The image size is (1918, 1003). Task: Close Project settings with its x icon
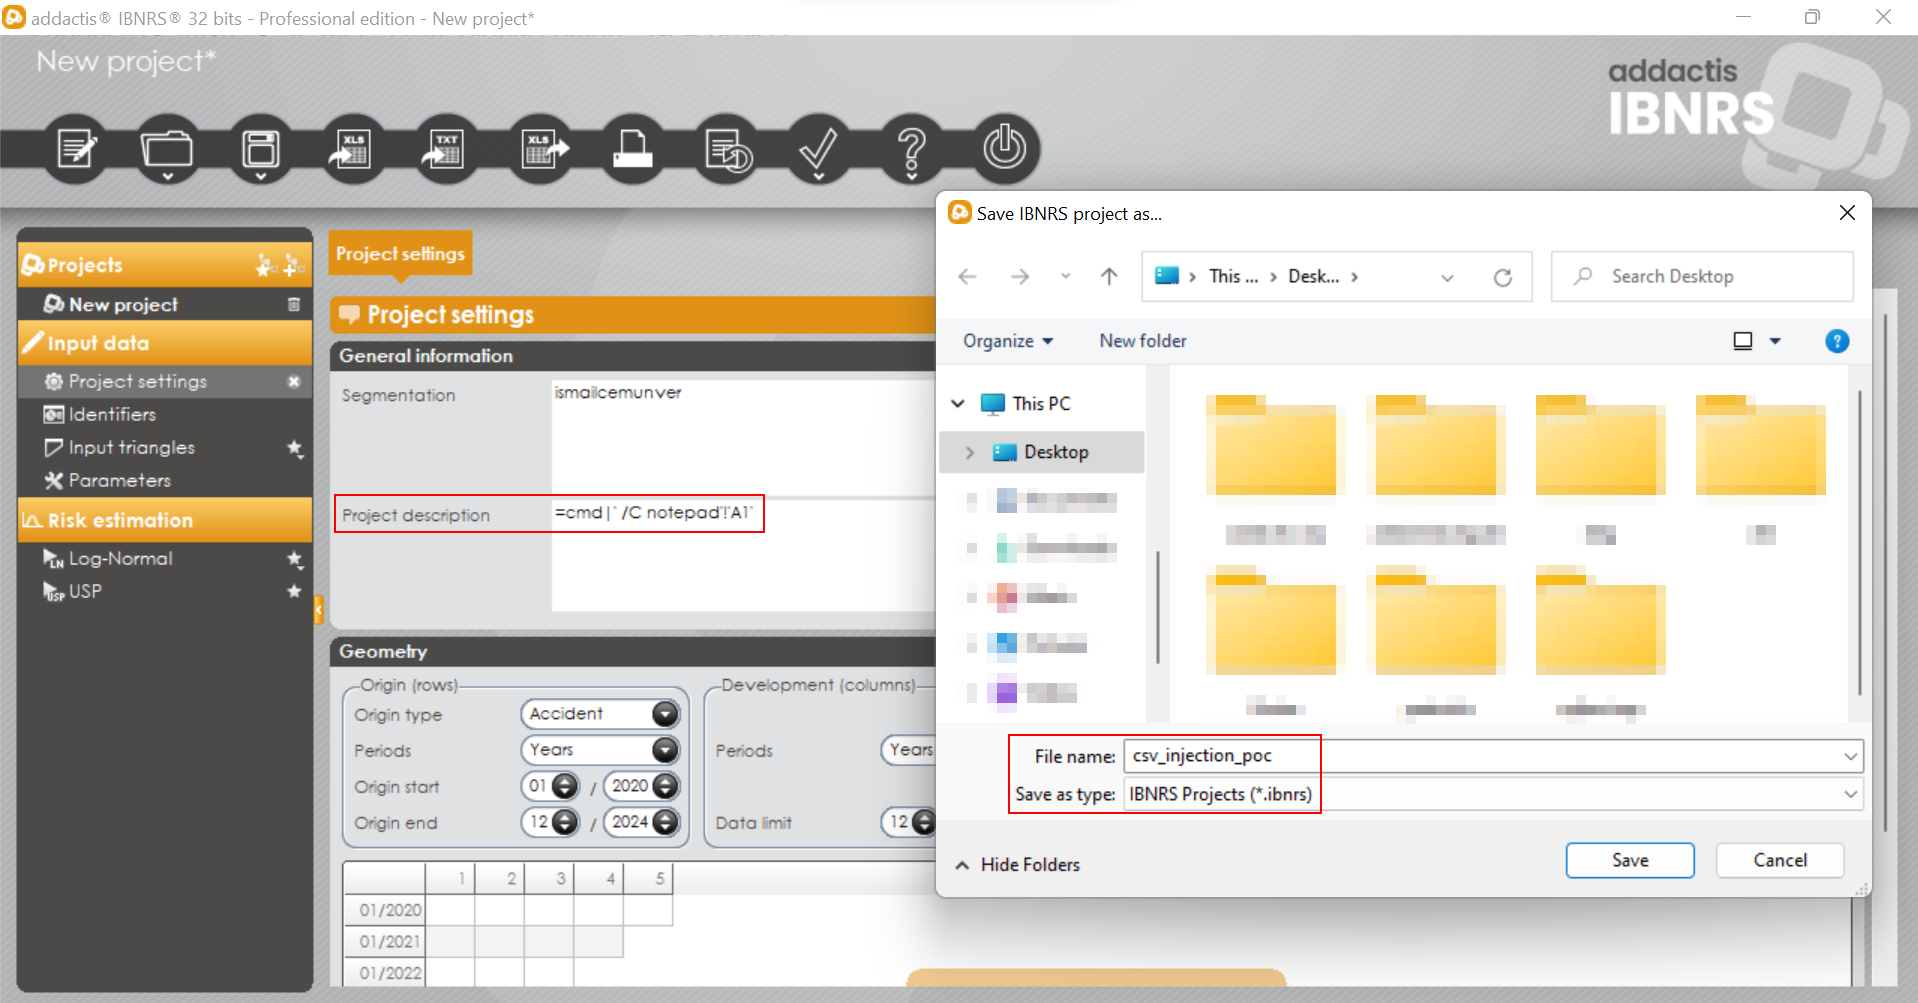(294, 381)
